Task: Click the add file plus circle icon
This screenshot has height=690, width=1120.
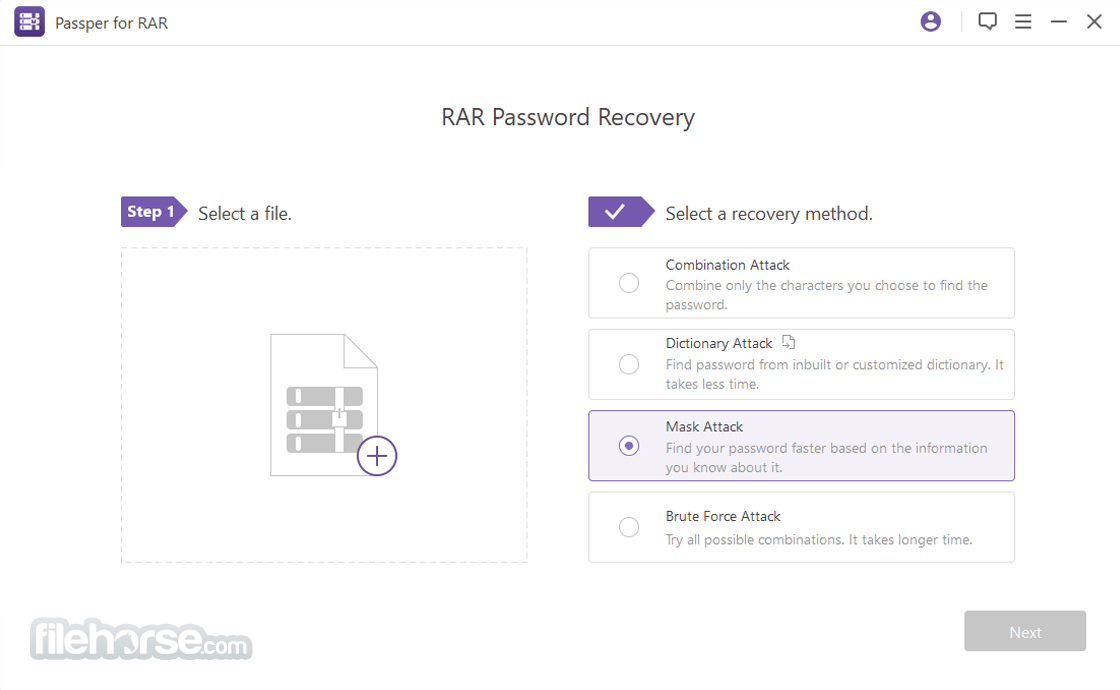Action: tap(376, 456)
